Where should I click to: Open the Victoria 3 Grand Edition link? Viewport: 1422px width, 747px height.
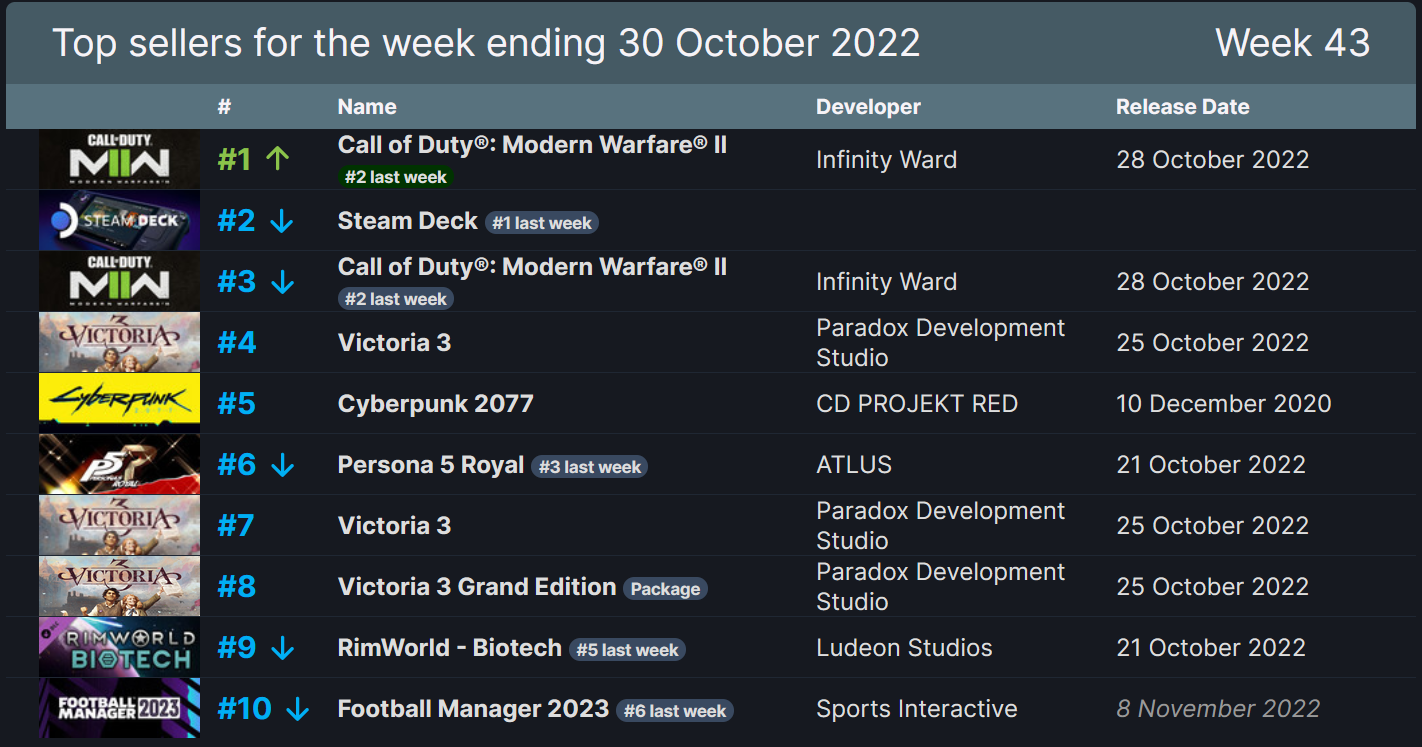(x=477, y=587)
